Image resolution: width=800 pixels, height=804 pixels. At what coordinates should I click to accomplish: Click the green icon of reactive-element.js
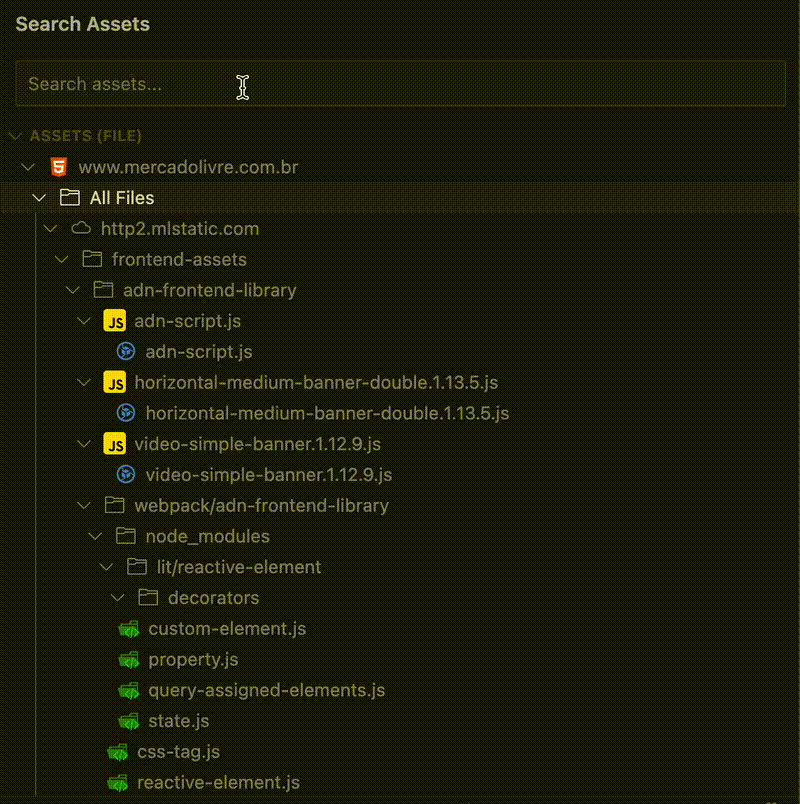tap(118, 783)
